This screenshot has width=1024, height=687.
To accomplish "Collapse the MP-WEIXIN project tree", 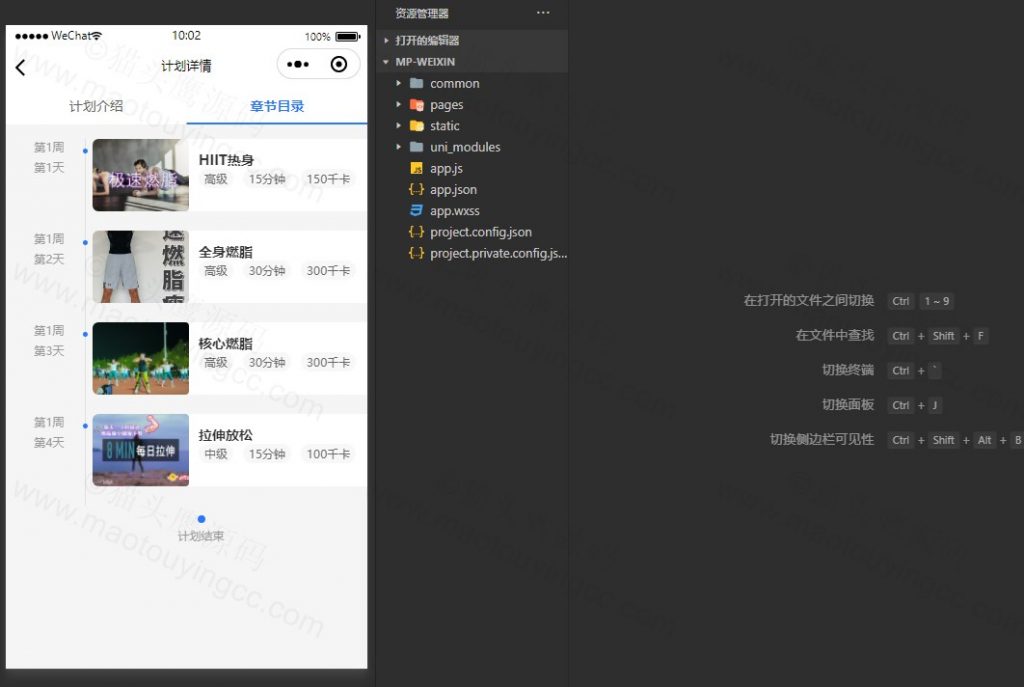I will (386, 62).
